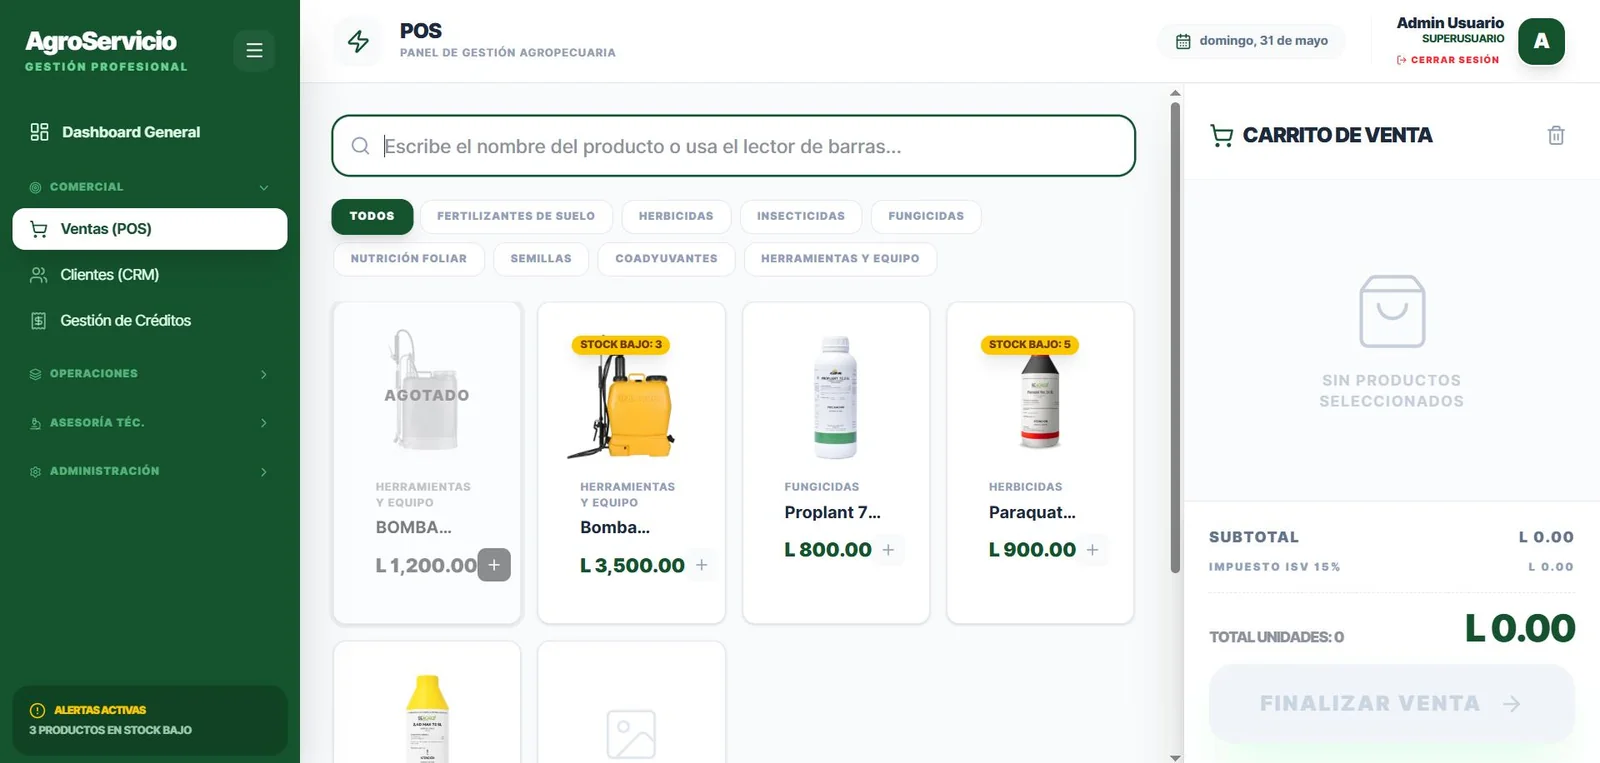1600x763 pixels.
Task: Click the alert warning icon
Action: click(x=38, y=710)
